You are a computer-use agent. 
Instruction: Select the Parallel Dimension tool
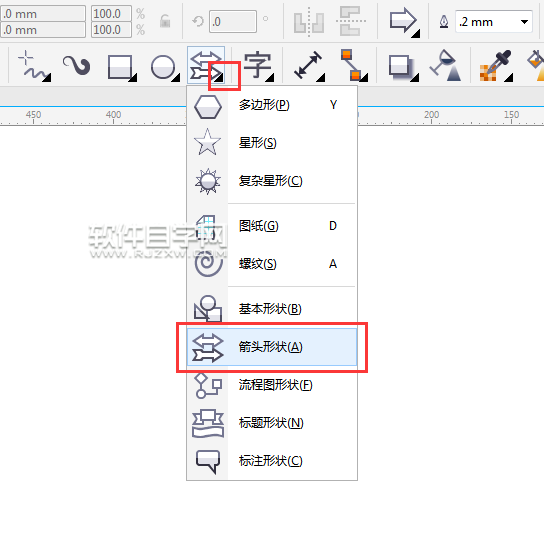coord(308,66)
